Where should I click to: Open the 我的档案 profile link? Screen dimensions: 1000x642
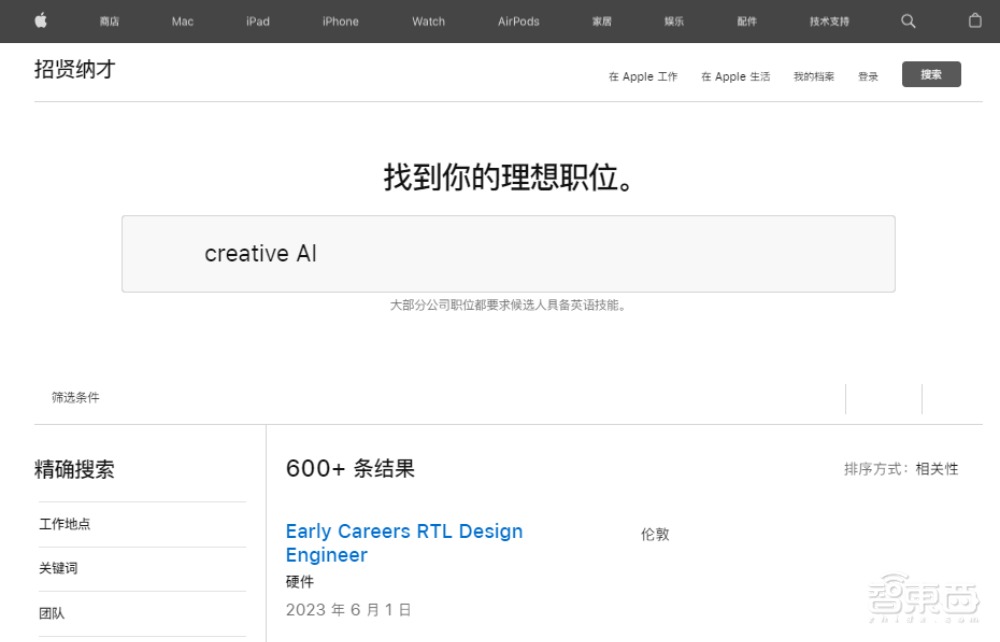point(813,76)
